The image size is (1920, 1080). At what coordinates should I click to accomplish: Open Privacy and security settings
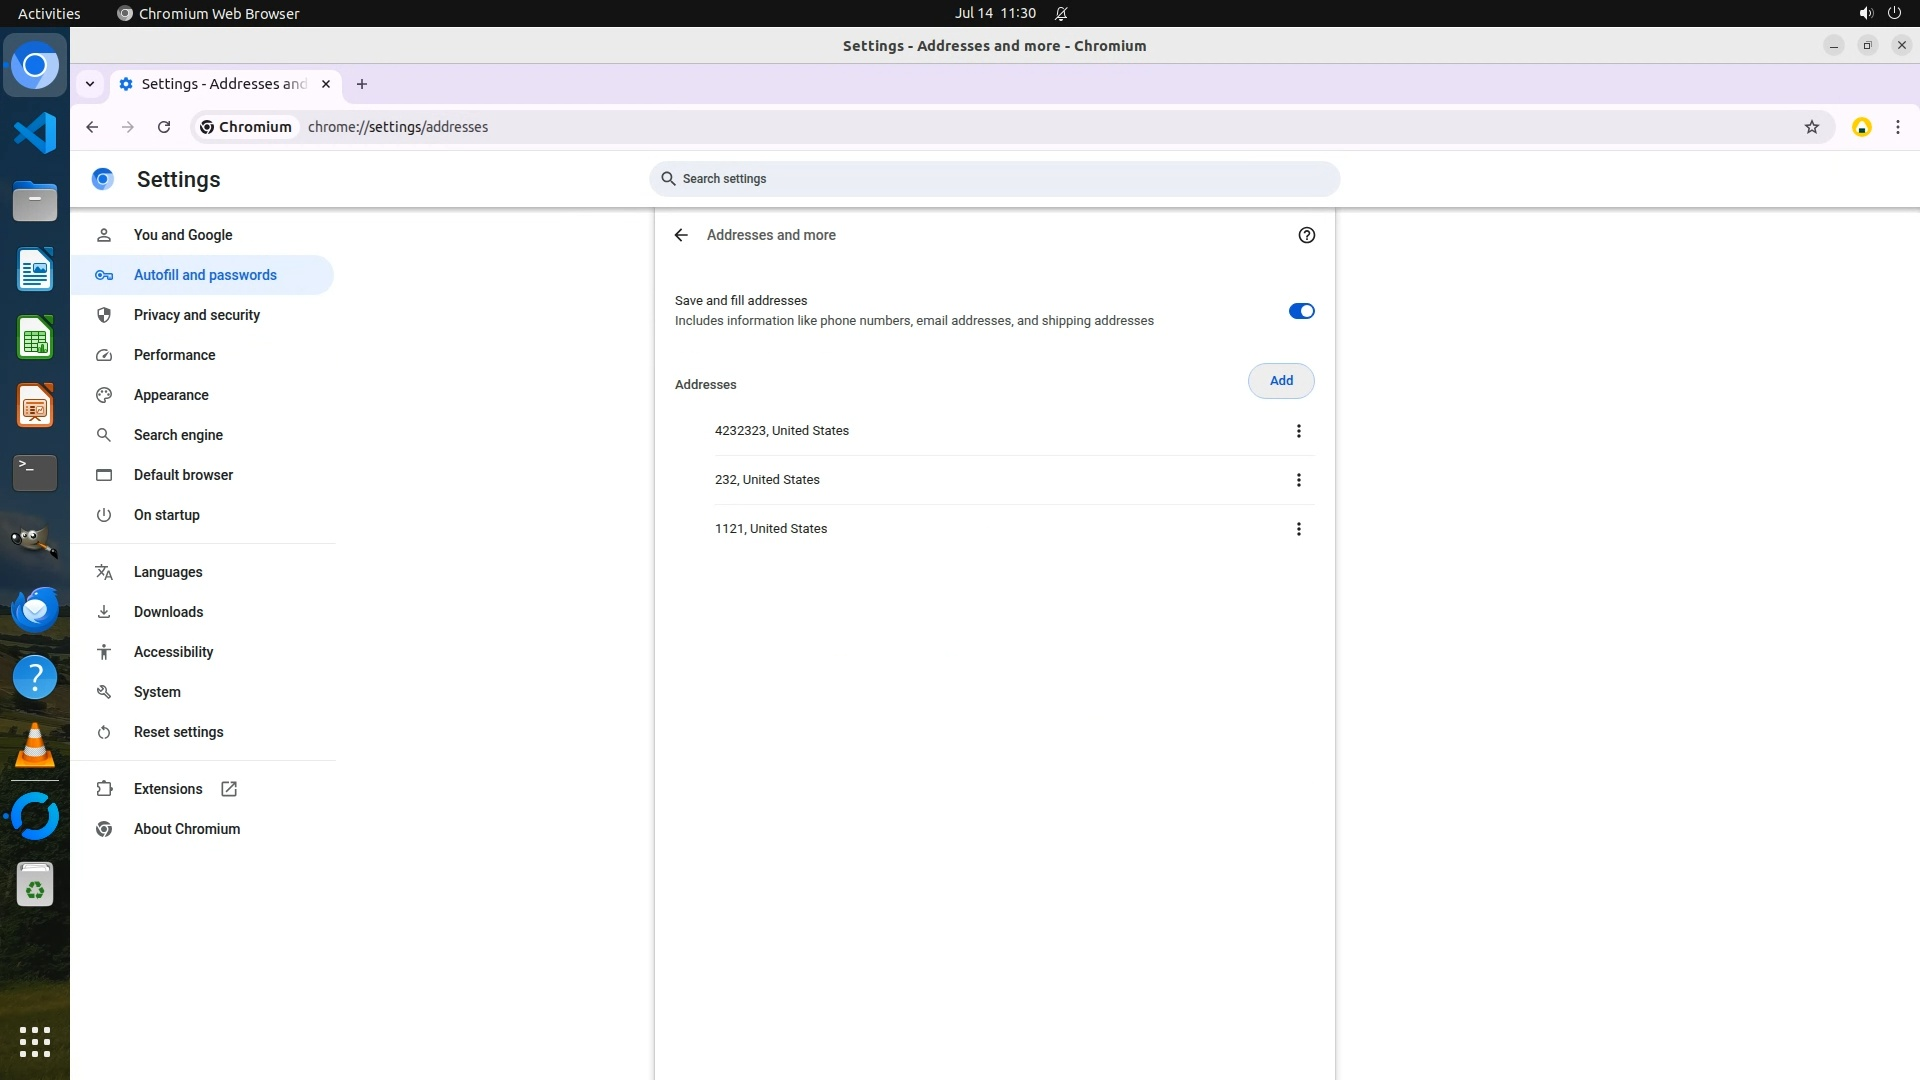(x=196, y=315)
